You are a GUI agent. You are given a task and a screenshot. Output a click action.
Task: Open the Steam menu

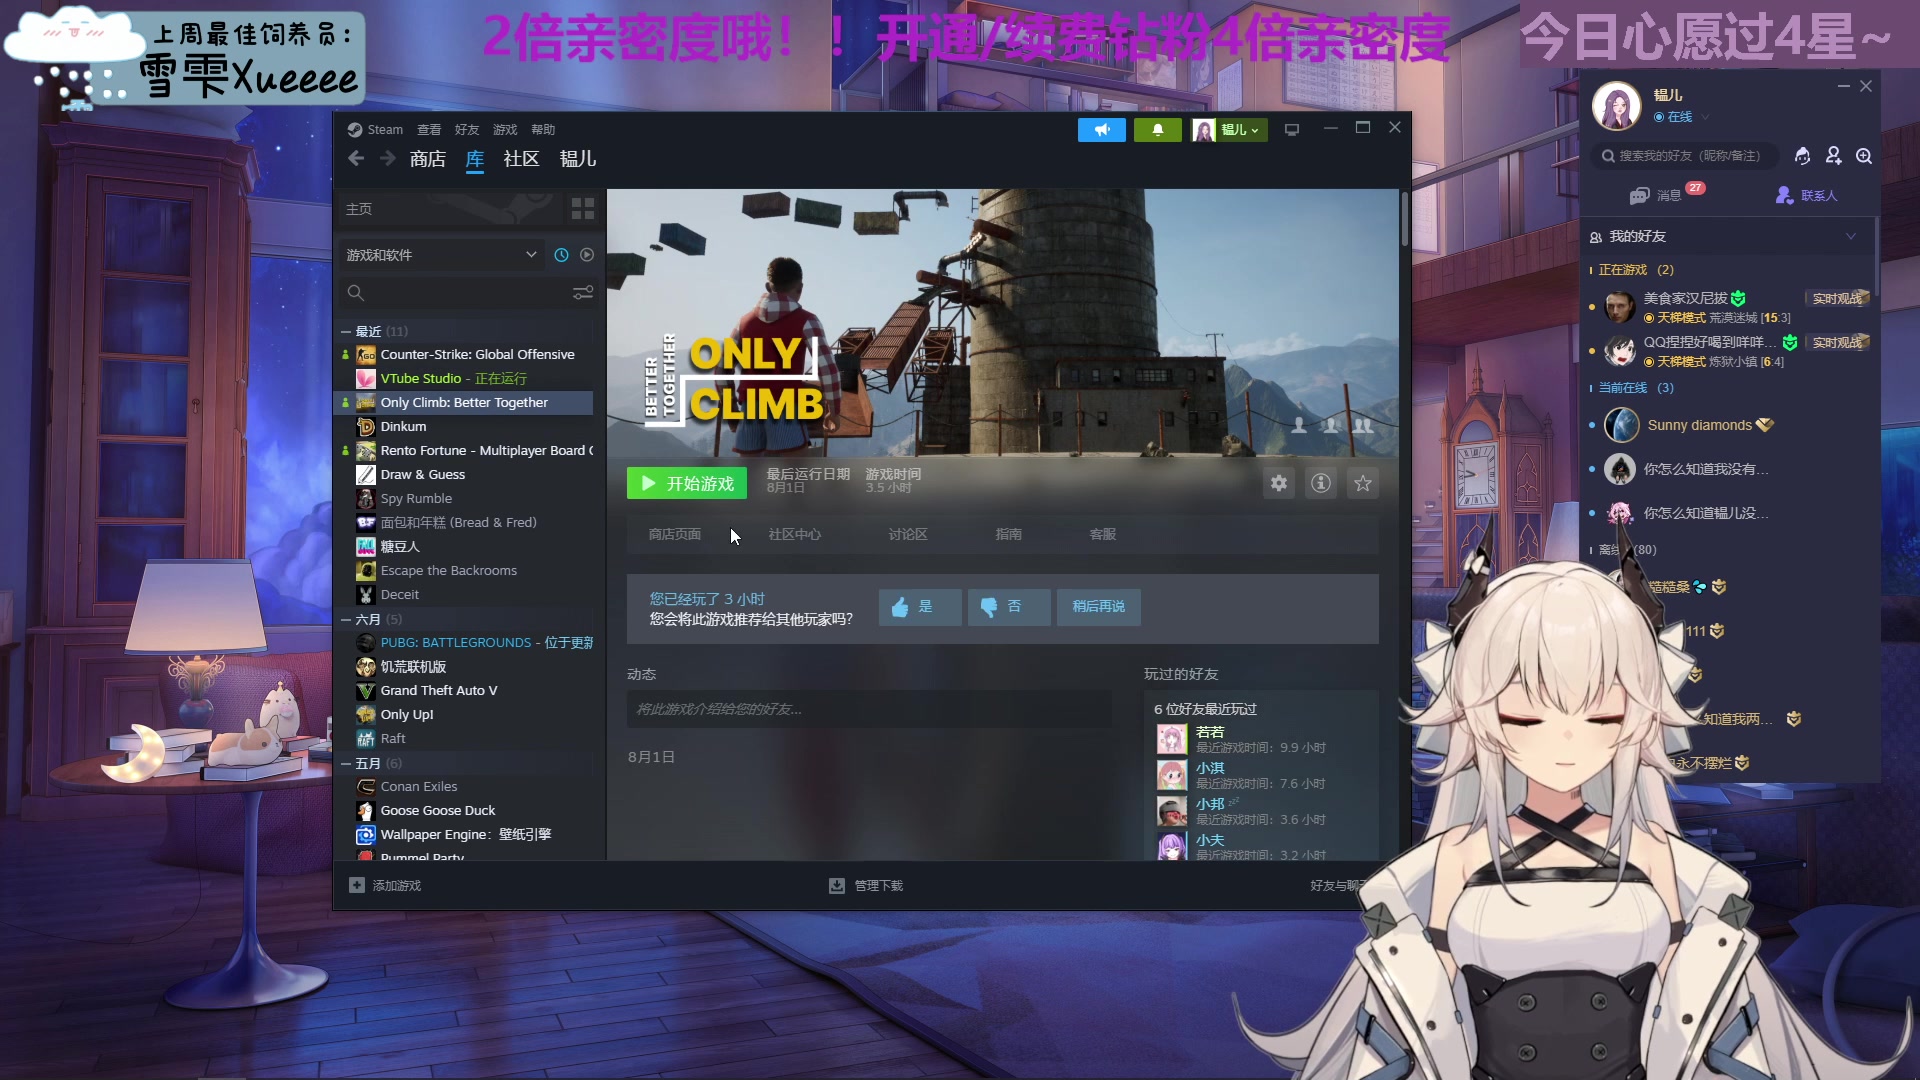coord(375,130)
